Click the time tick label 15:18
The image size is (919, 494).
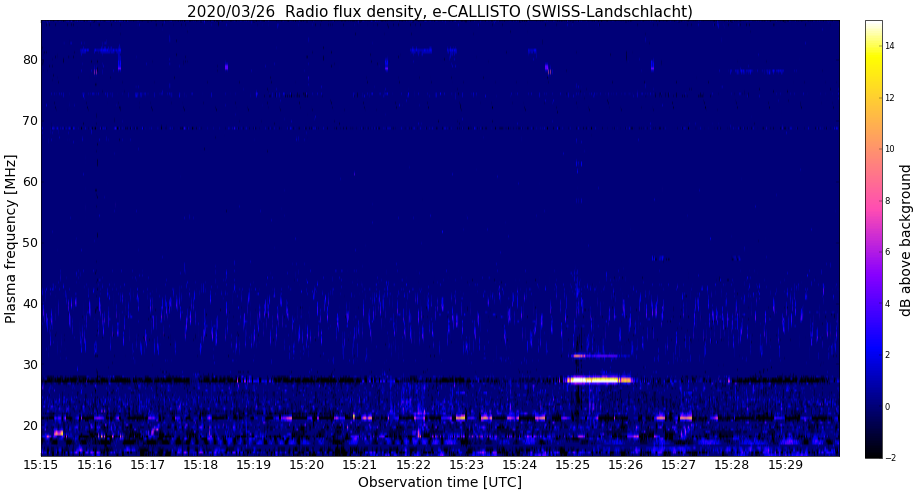(200, 465)
